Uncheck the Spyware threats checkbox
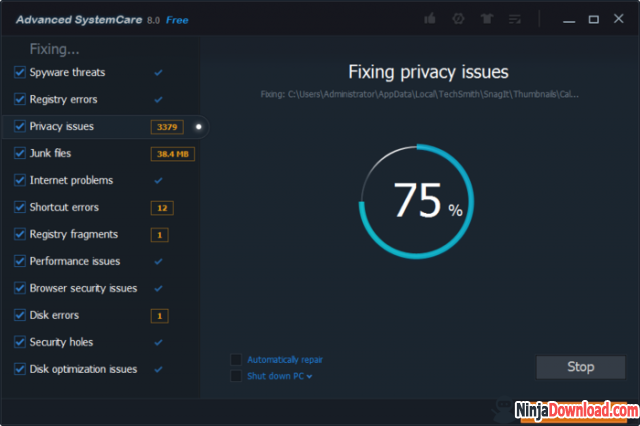Viewport: 640px width, 426px height. [20, 72]
